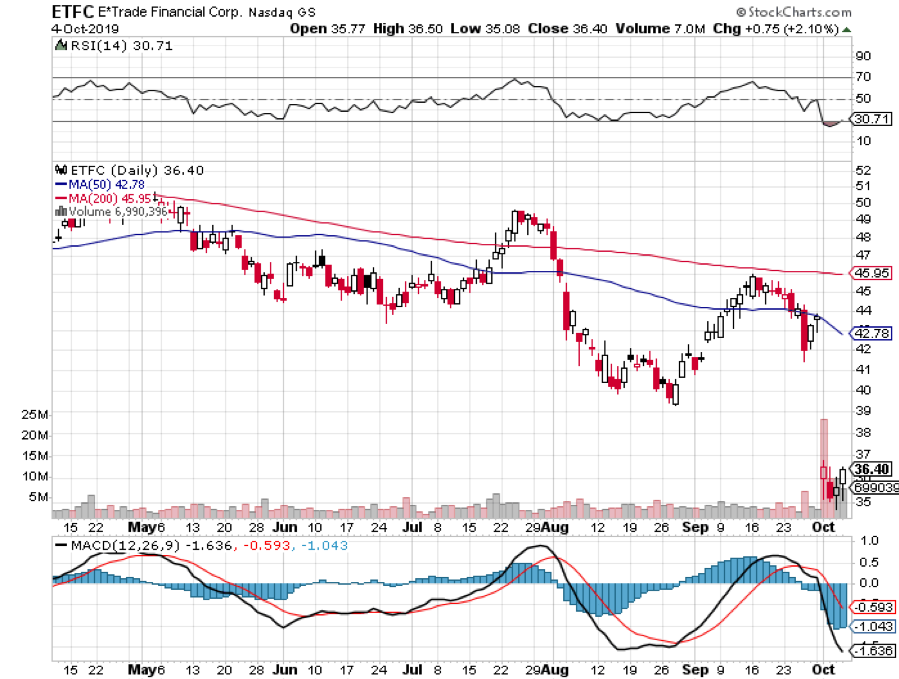Click the MA(50) 42.78 legend entry
This screenshot has height=679, width=899.
(107, 185)
